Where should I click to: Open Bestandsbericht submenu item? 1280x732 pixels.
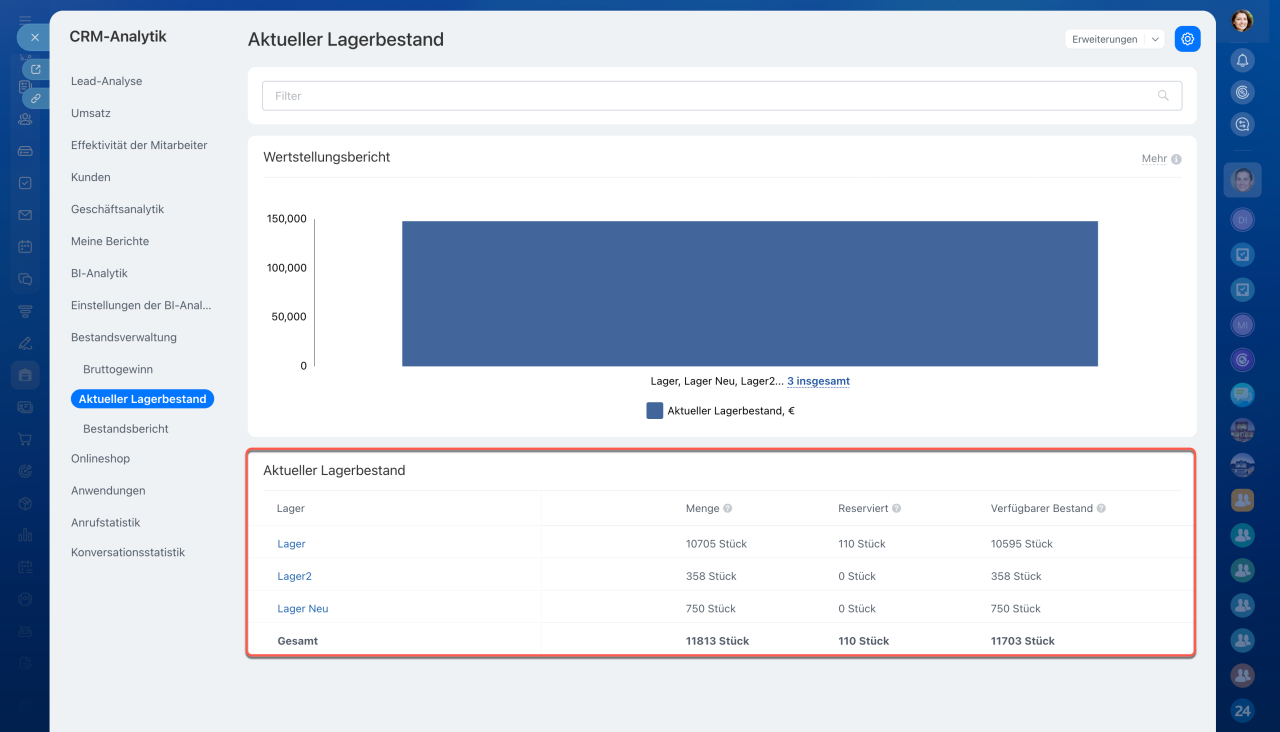126,429
